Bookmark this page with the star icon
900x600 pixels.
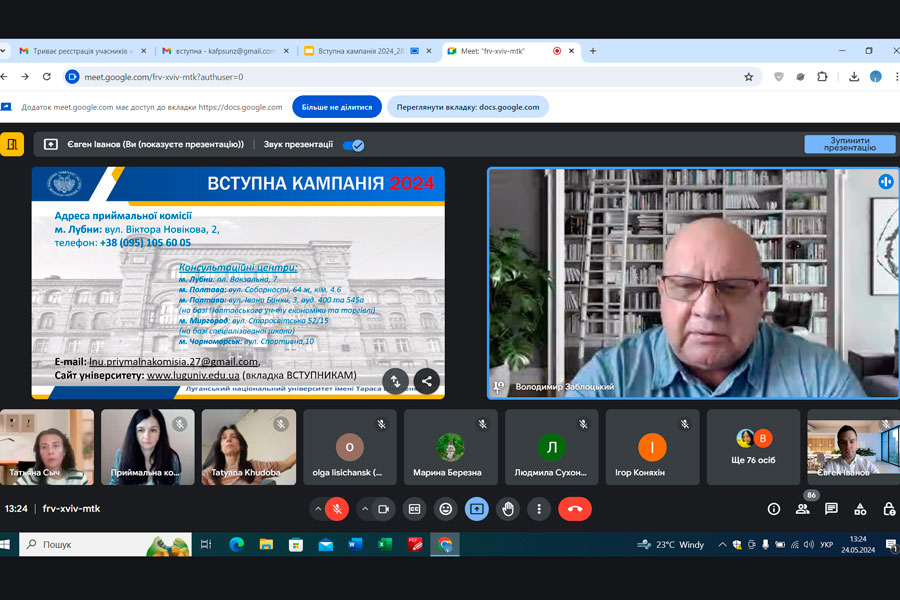748,77
